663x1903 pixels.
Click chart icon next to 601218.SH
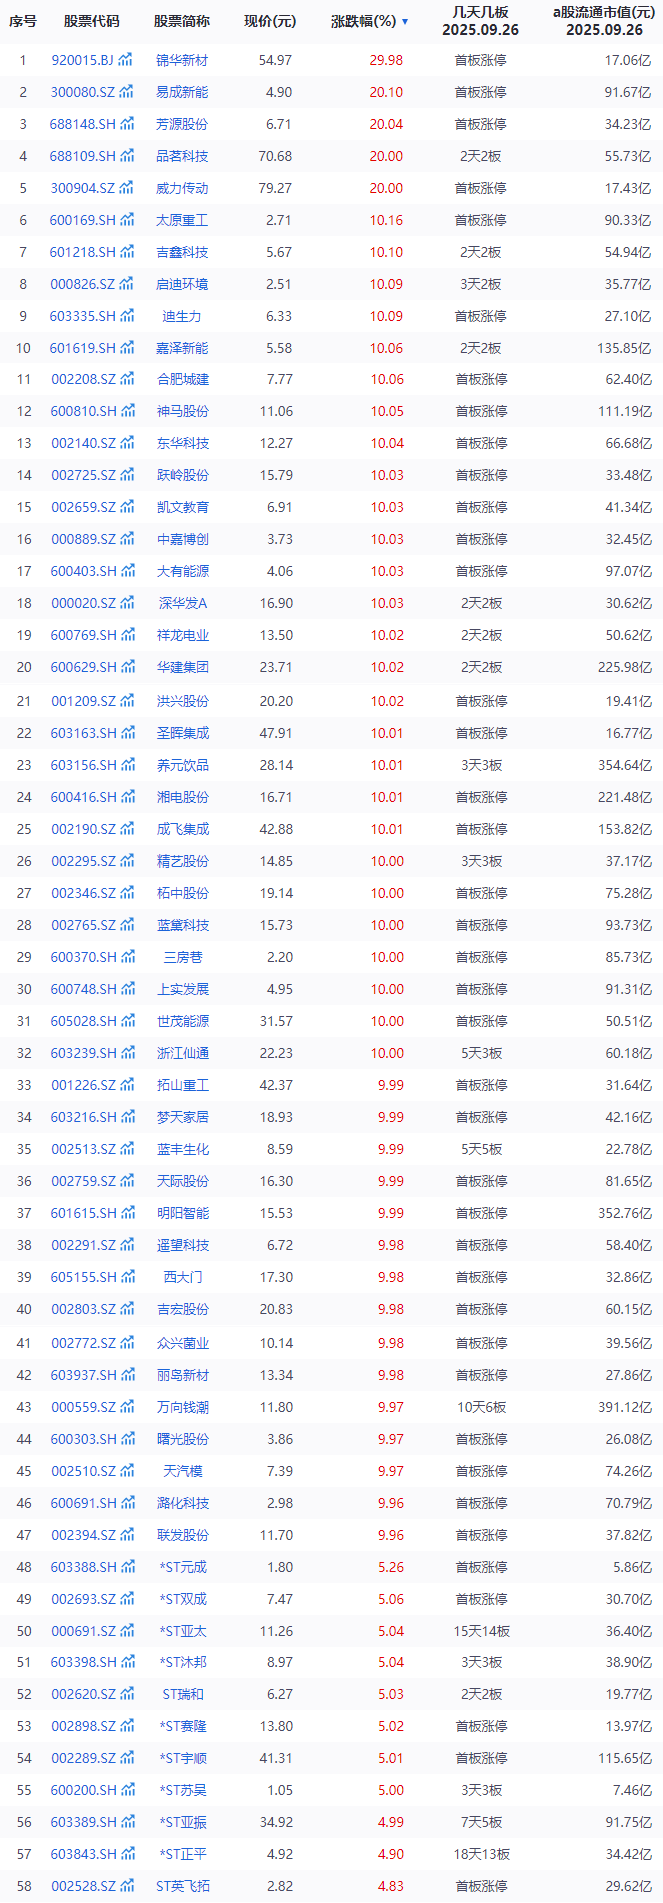point(126,252)
